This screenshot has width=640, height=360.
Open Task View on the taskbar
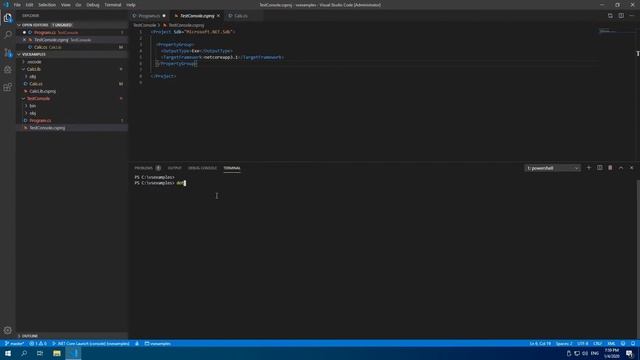(x=40, y=353)
